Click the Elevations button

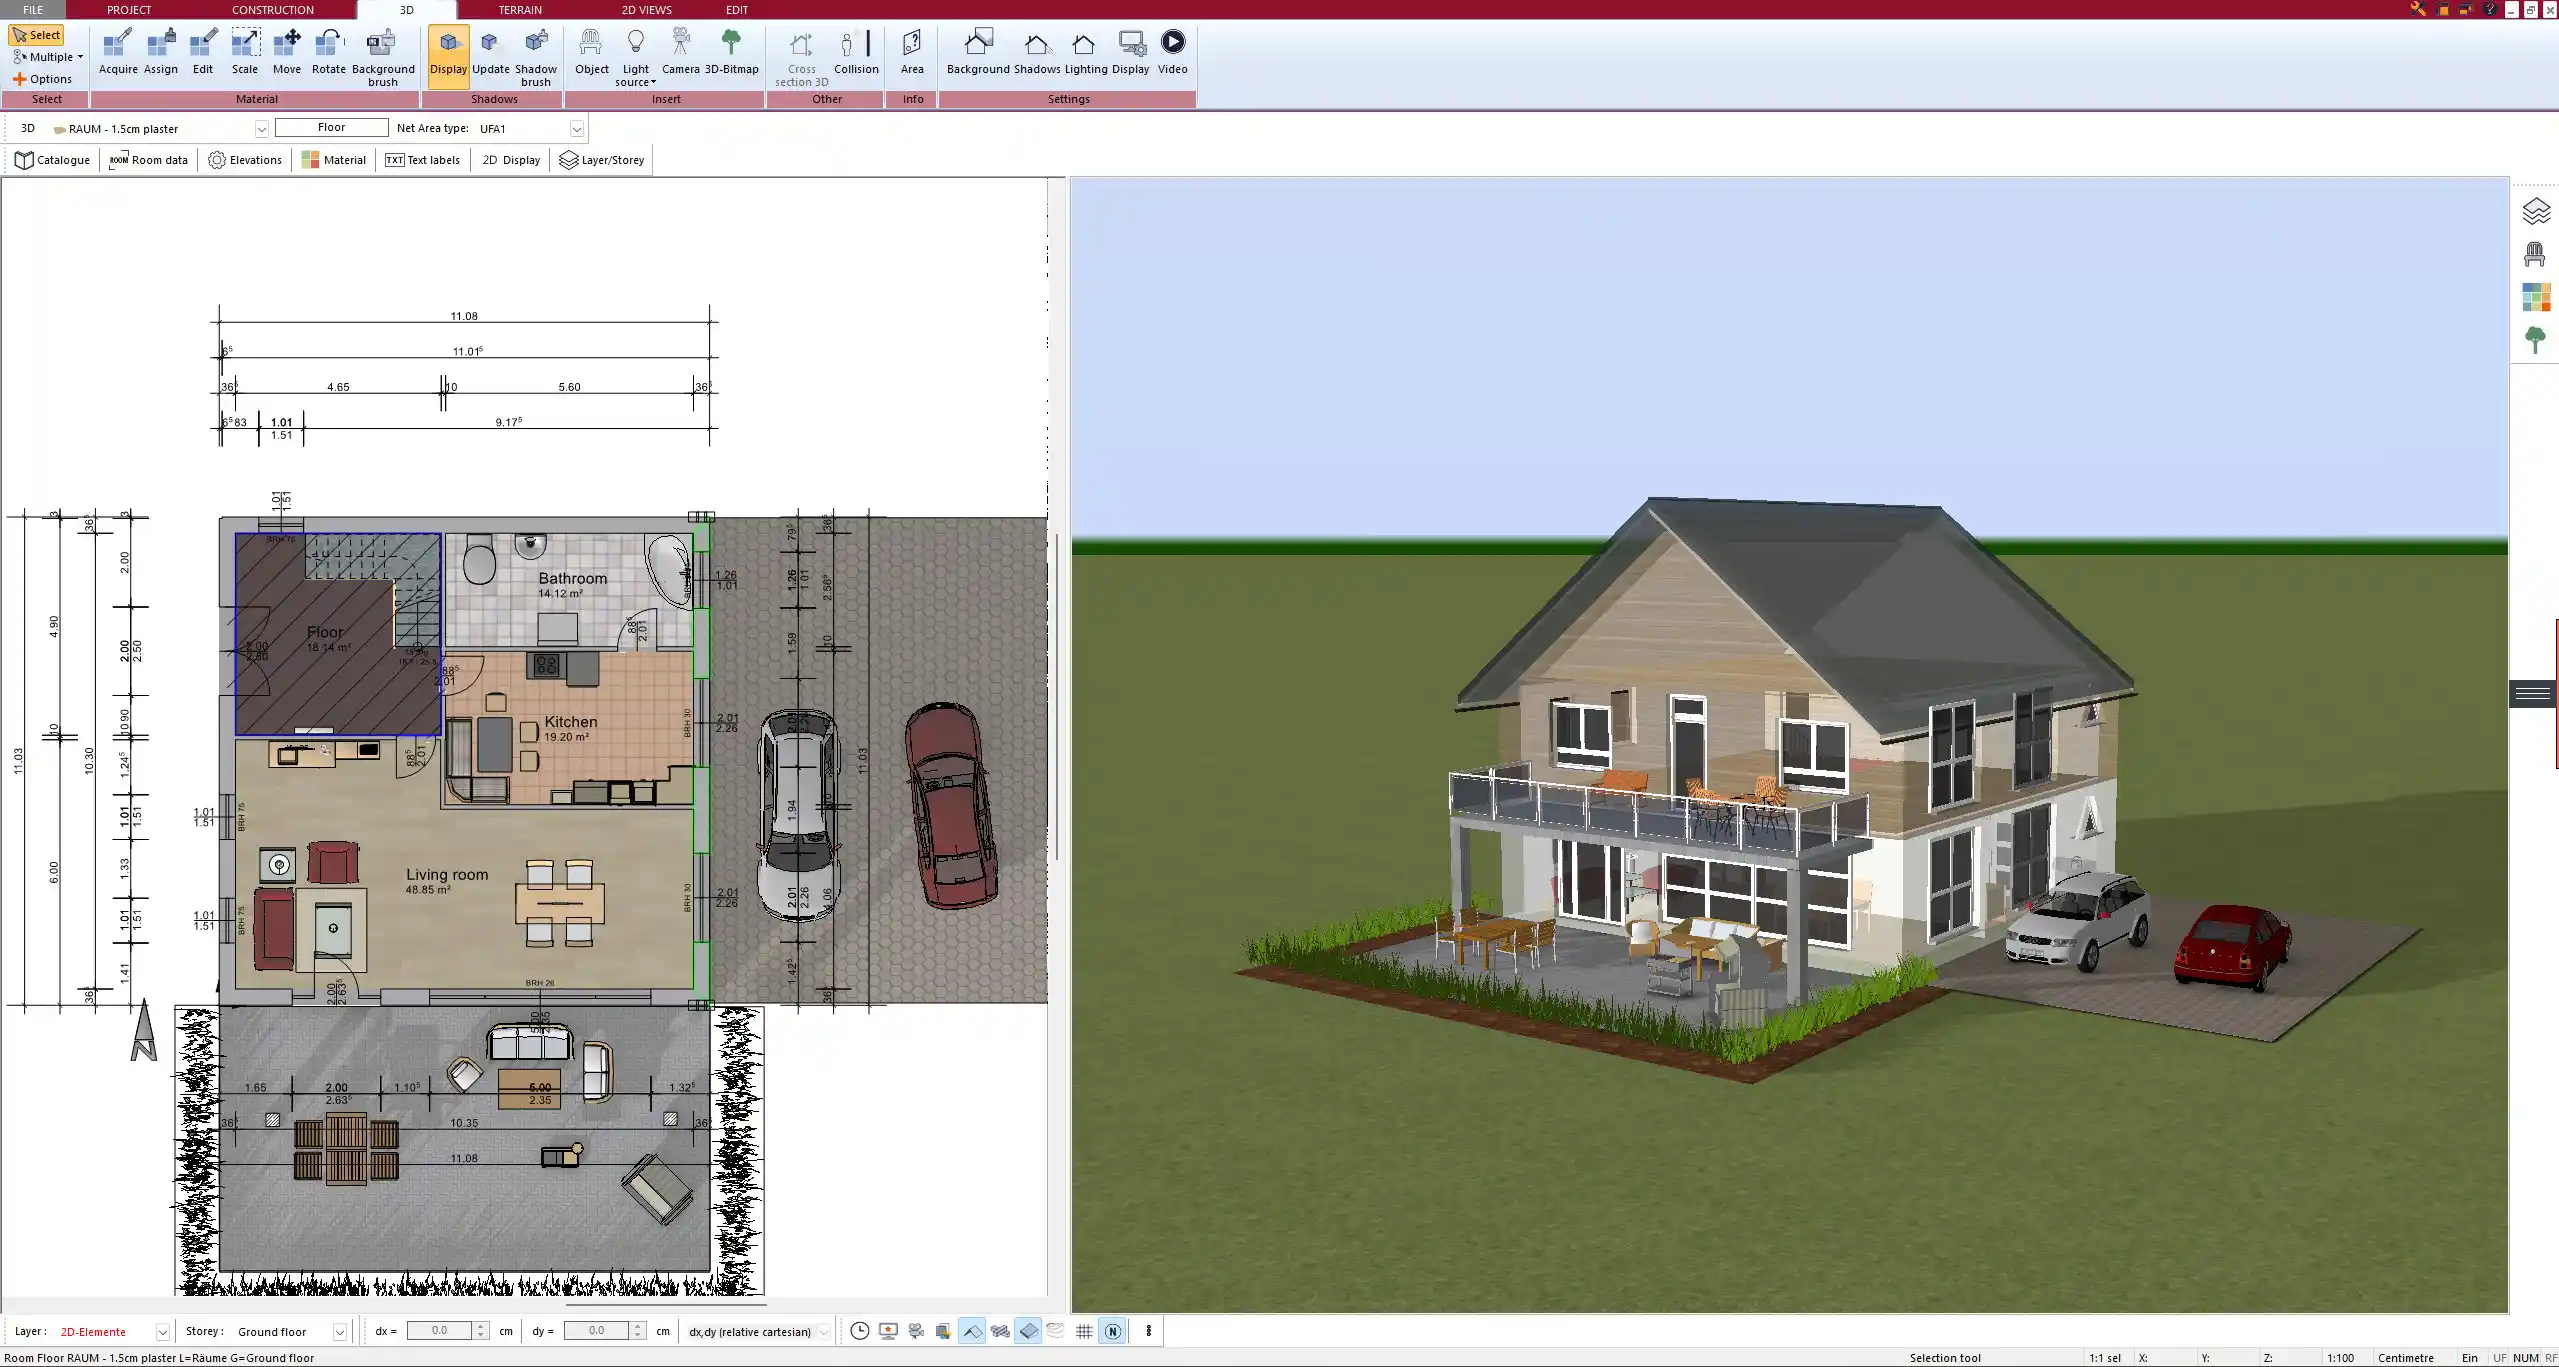(x=245, y=160)
